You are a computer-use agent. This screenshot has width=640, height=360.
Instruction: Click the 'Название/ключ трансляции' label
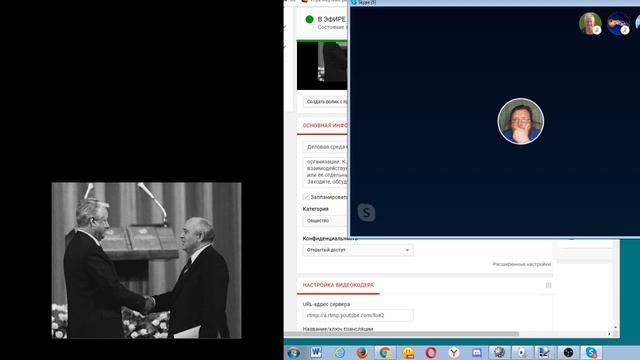pos(338,329)
